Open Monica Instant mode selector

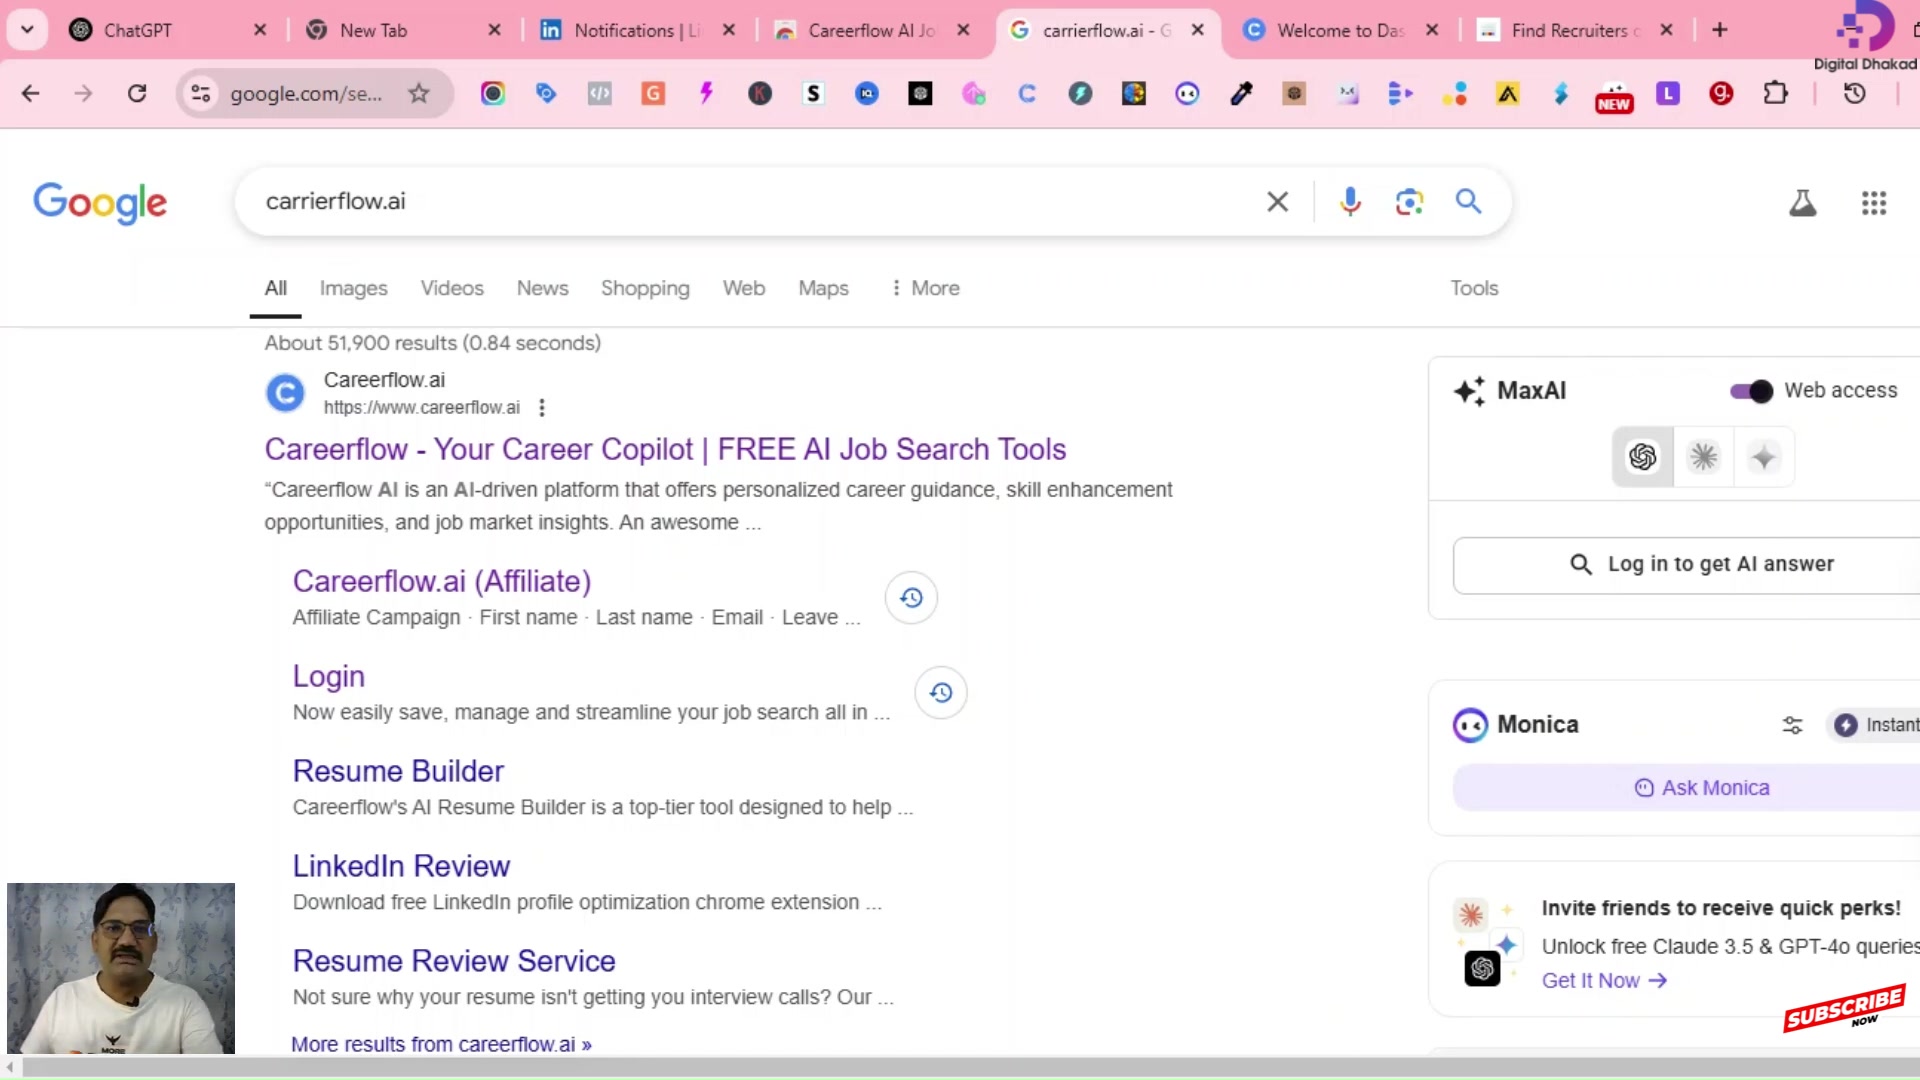(1874, 725)
